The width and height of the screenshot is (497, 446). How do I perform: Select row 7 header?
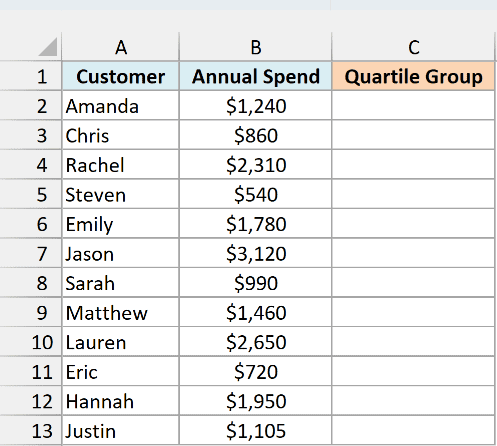[31, 253]
